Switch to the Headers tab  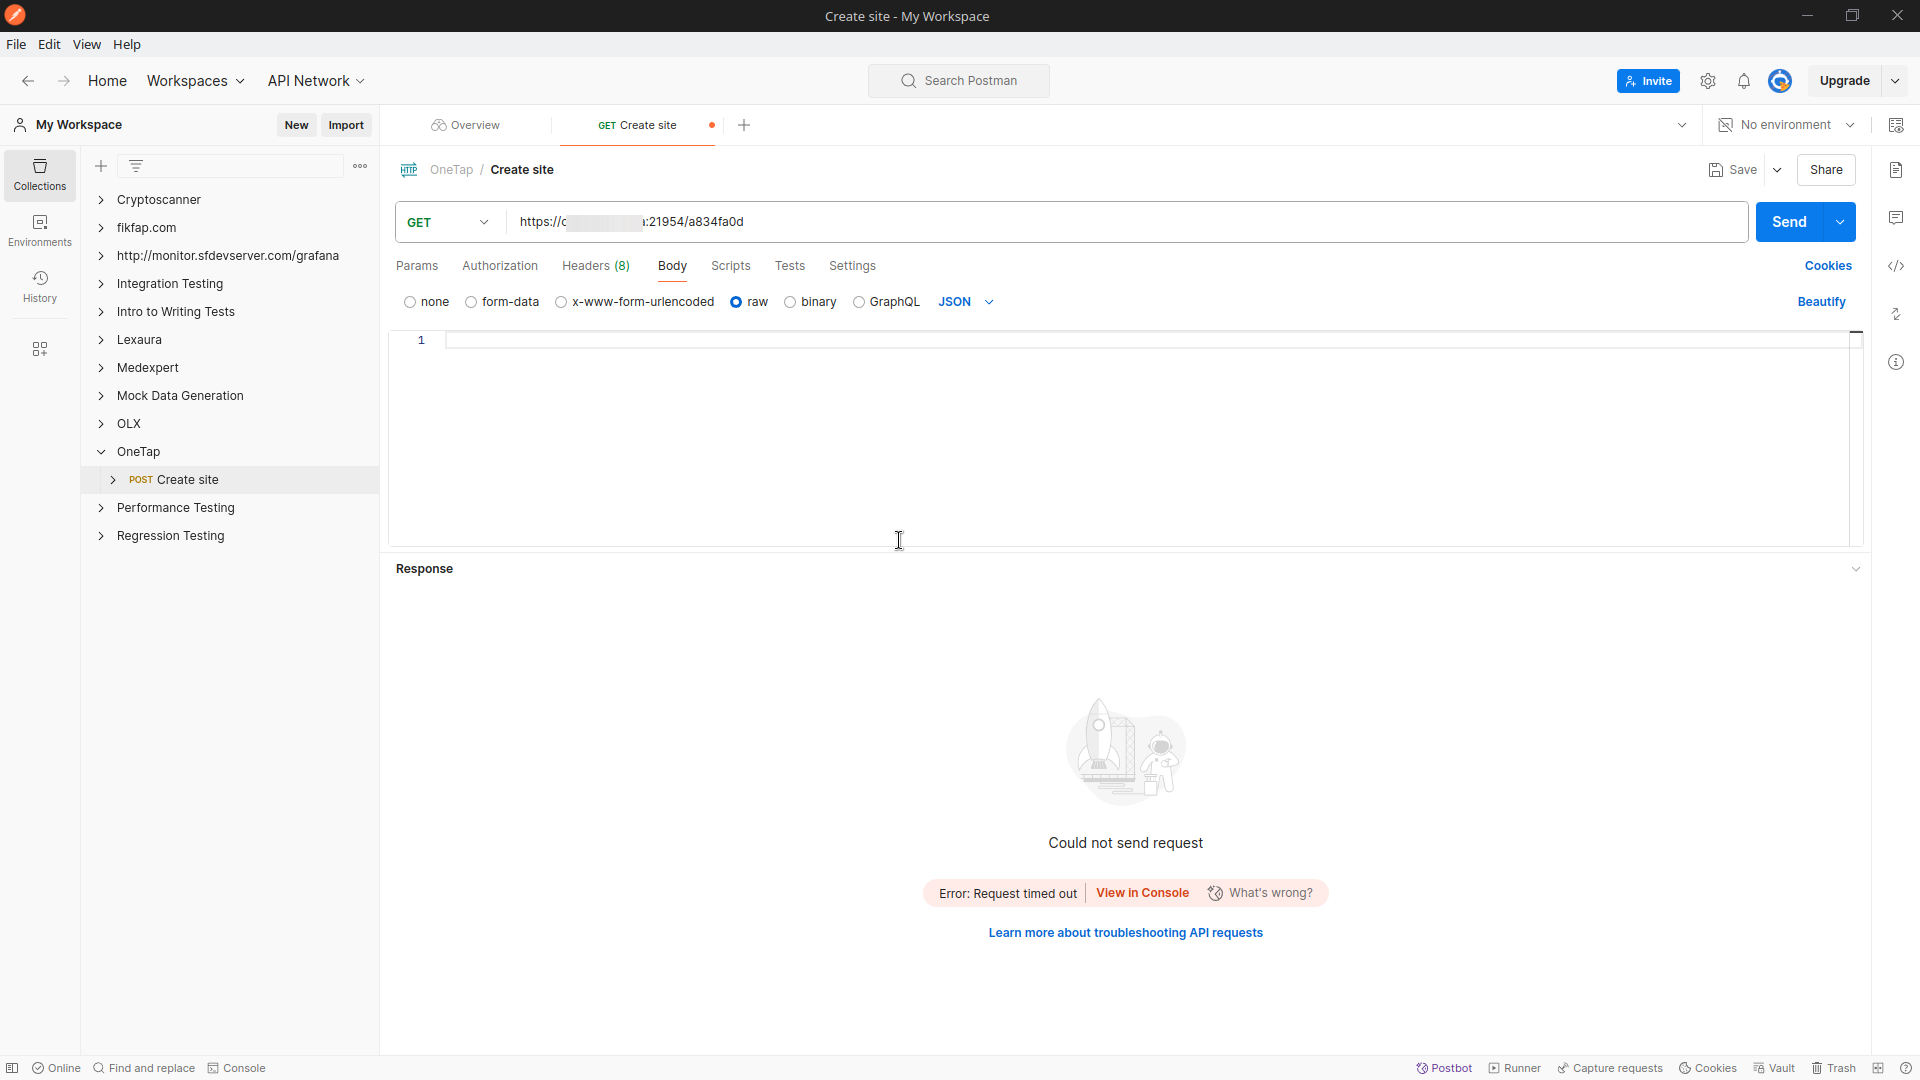[595, 266]
